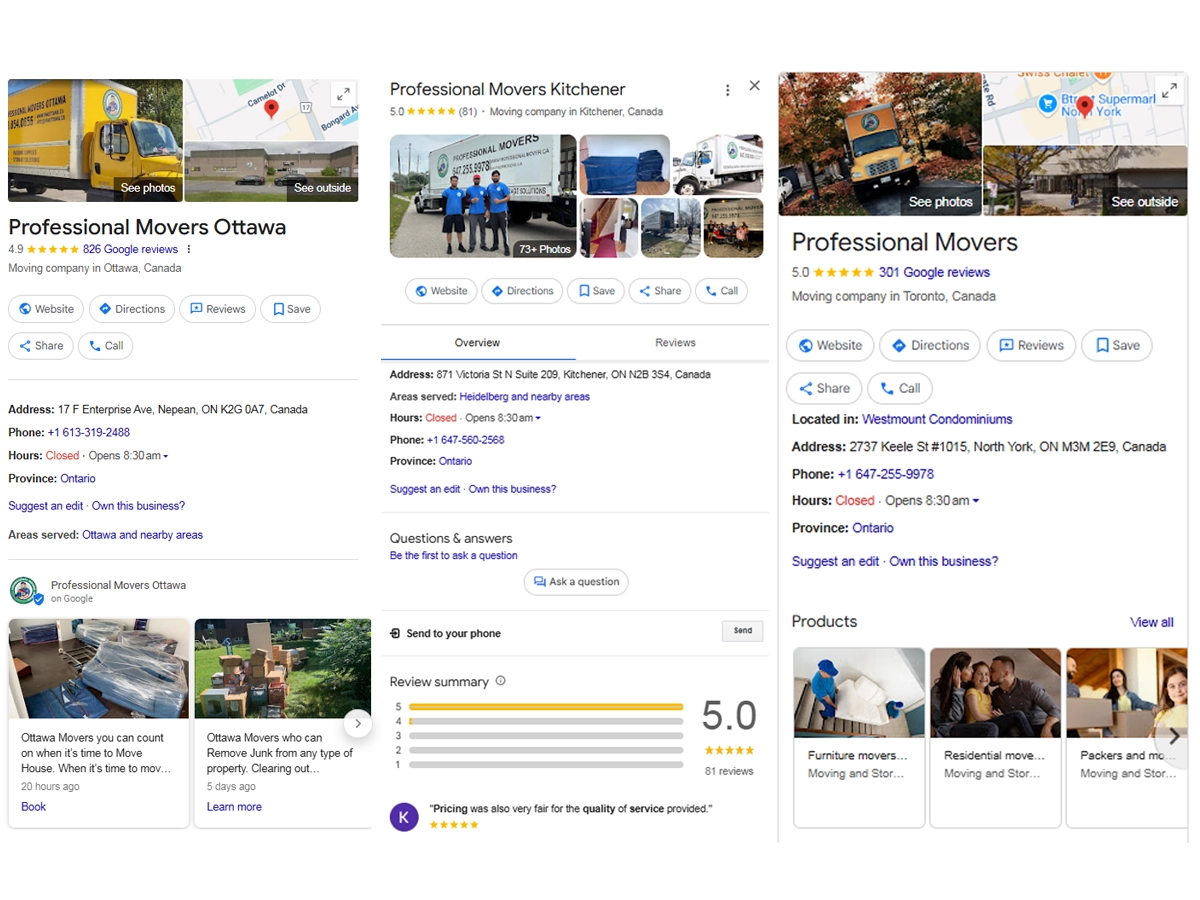The image size is (1200, 900).
Task: Open Reviews button in Toronto panel
Action: tap(1031, 345)
